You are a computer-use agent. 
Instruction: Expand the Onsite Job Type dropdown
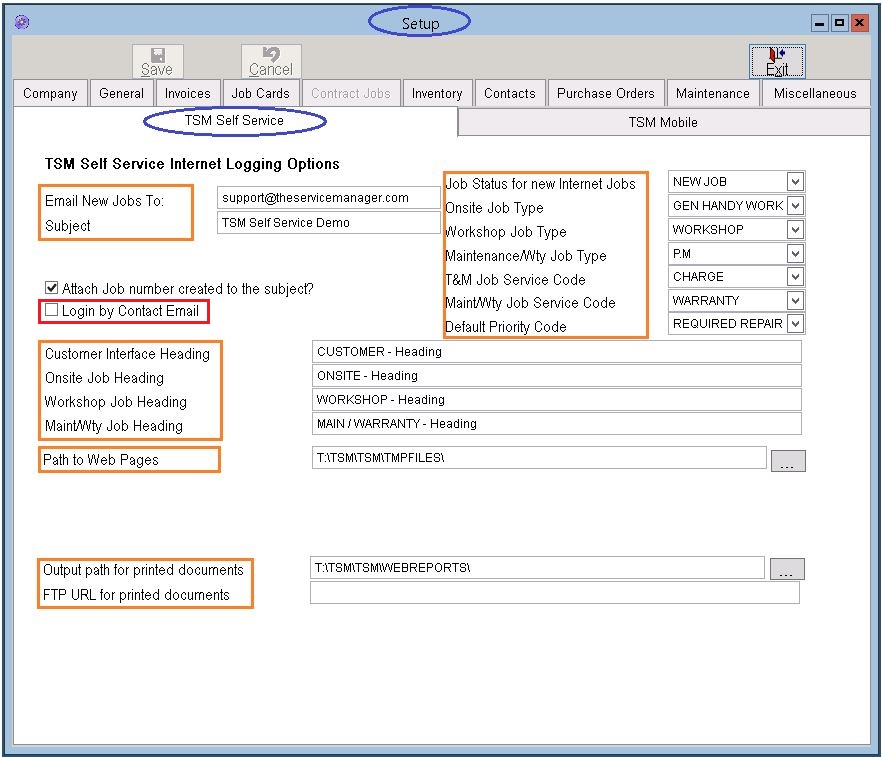pos(795,206)
